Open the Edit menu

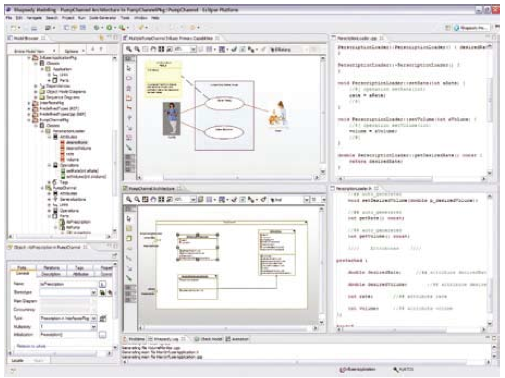19,18
